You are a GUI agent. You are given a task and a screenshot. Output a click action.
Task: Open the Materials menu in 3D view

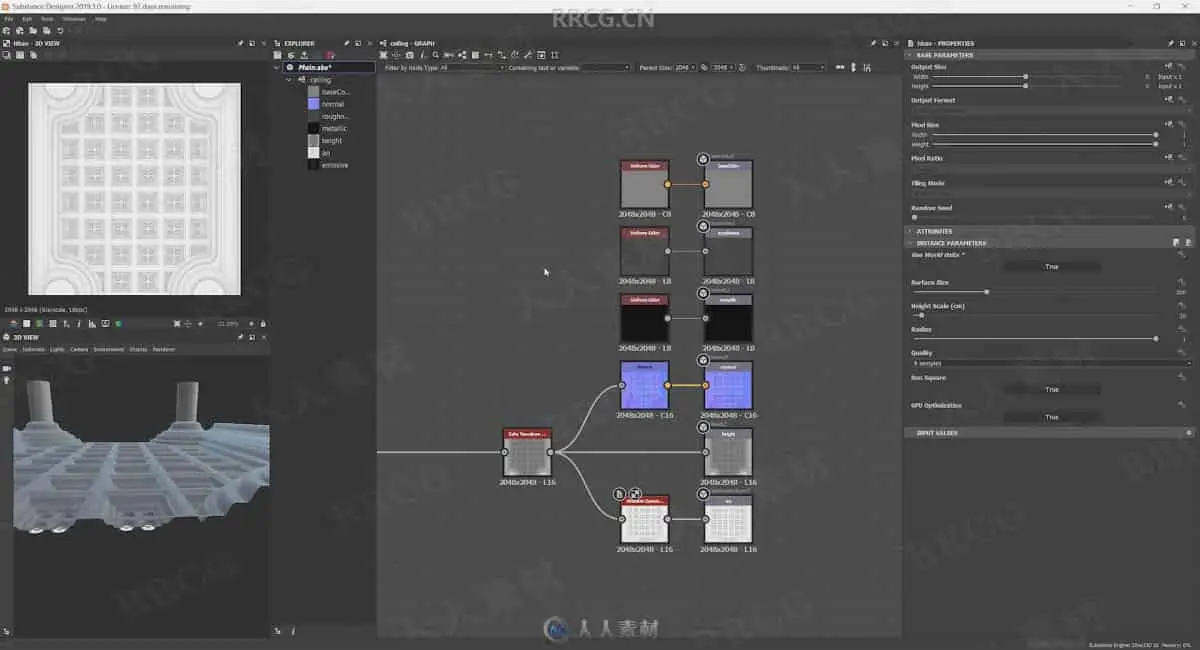click(34, 349)
